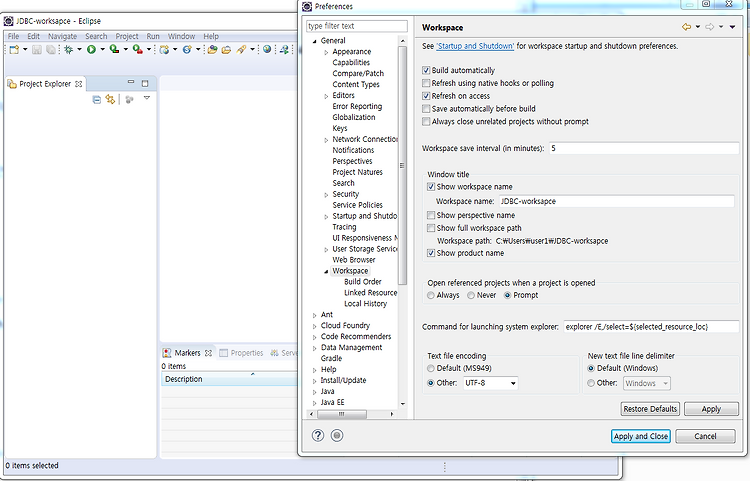The height and width of the screenshot is (481, 750).
Task: Select Never for opening referenced projects
Action: click(471, 295)
